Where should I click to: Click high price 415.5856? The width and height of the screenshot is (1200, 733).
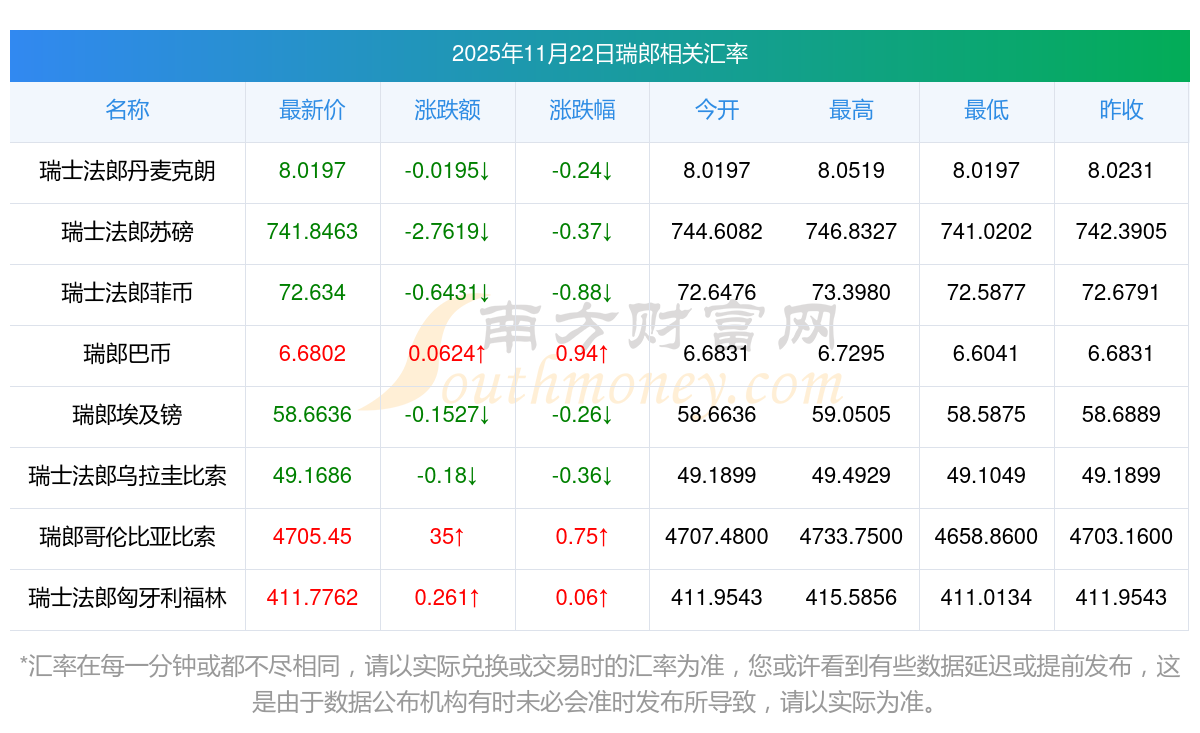pos(851,598)
